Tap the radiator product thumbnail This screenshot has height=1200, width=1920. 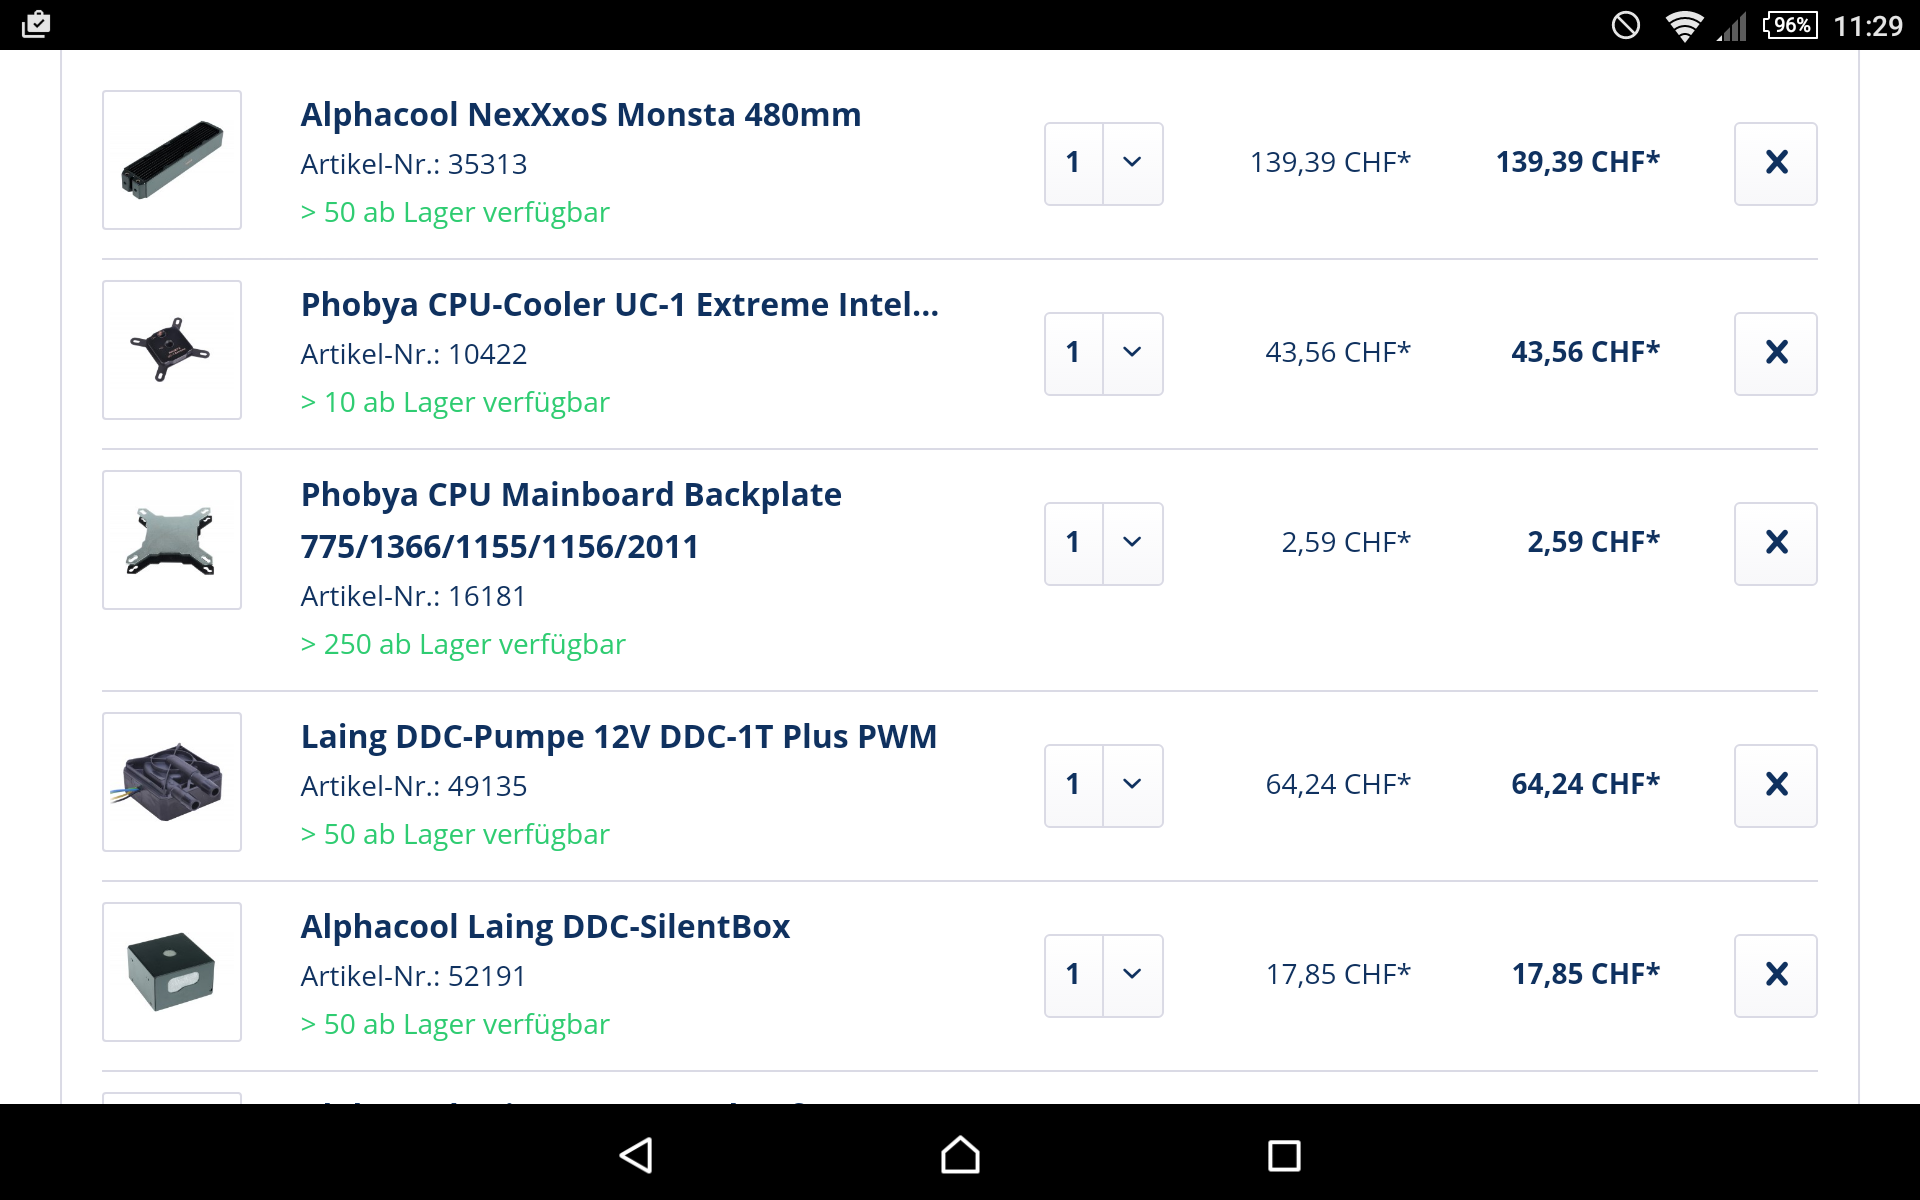click(x=172, y=160)
